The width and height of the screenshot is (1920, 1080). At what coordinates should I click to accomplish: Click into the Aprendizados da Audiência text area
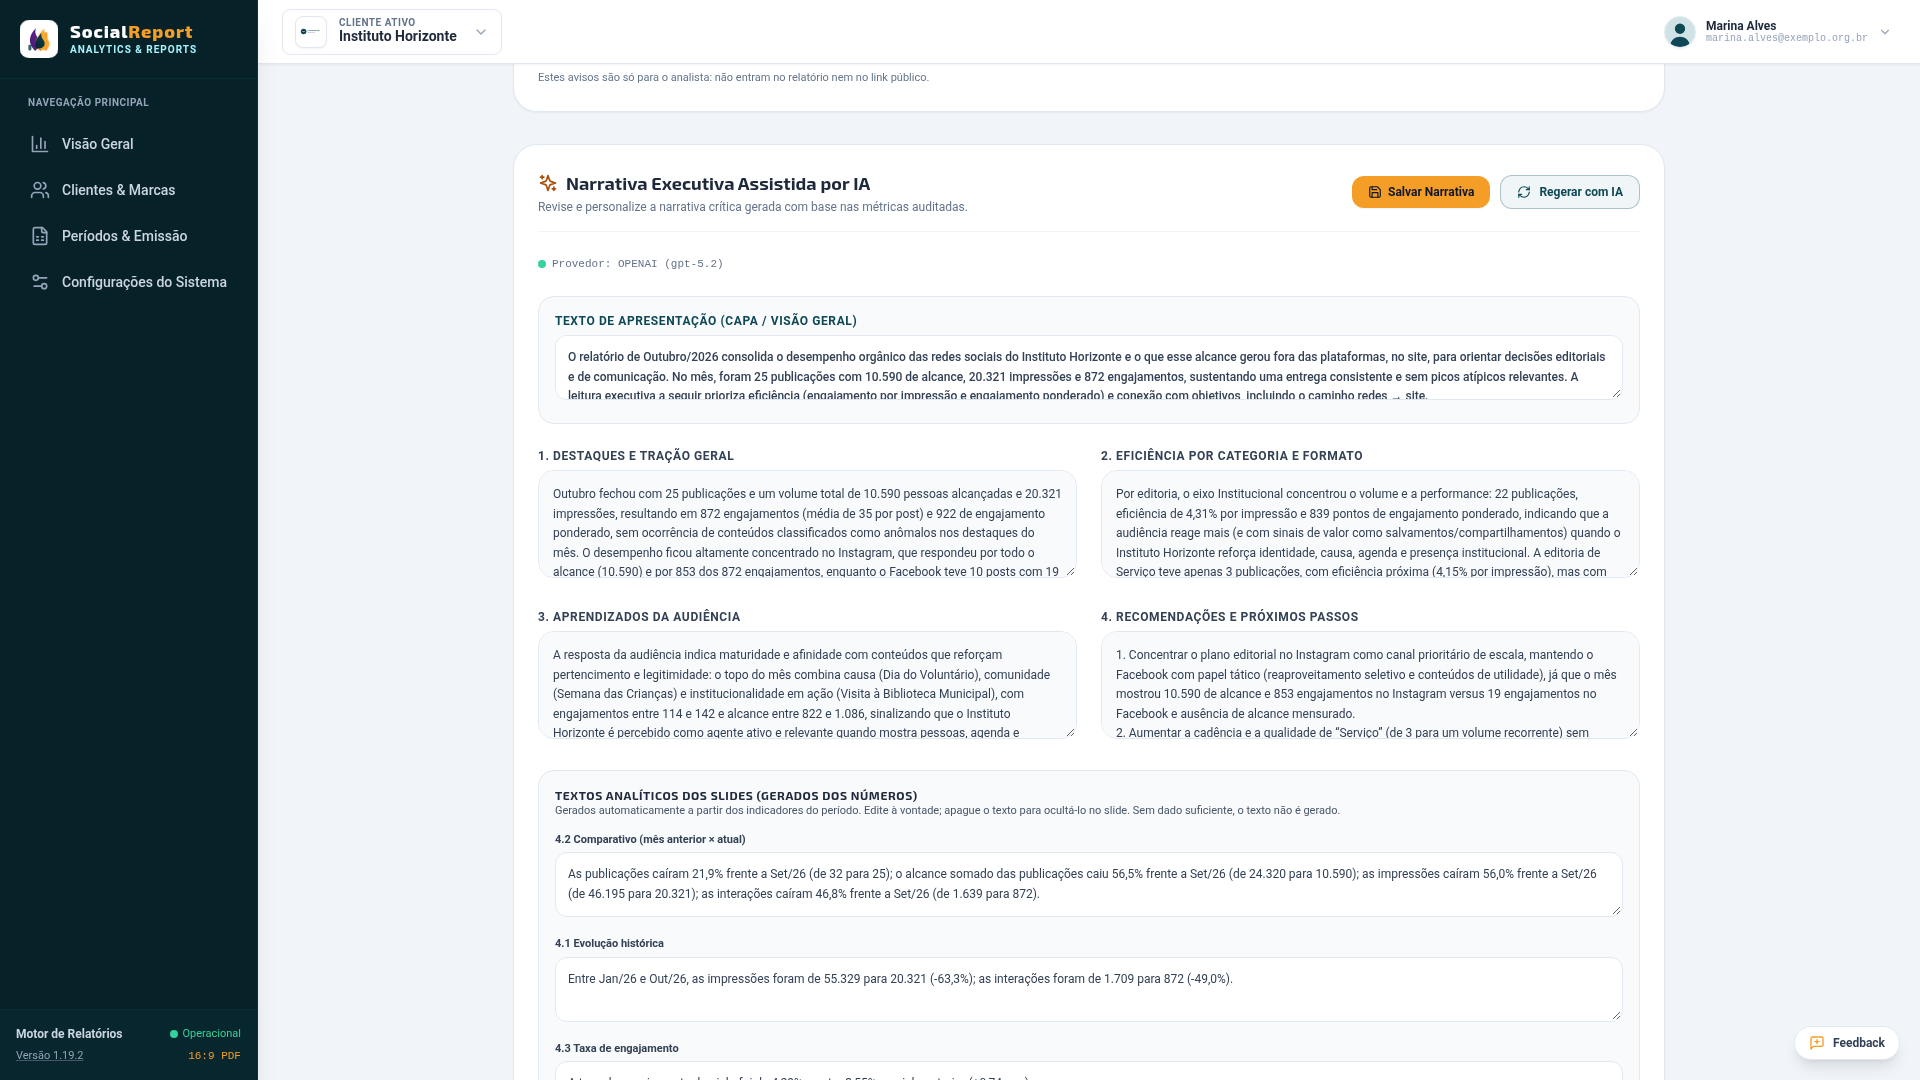tap(807, 685)
